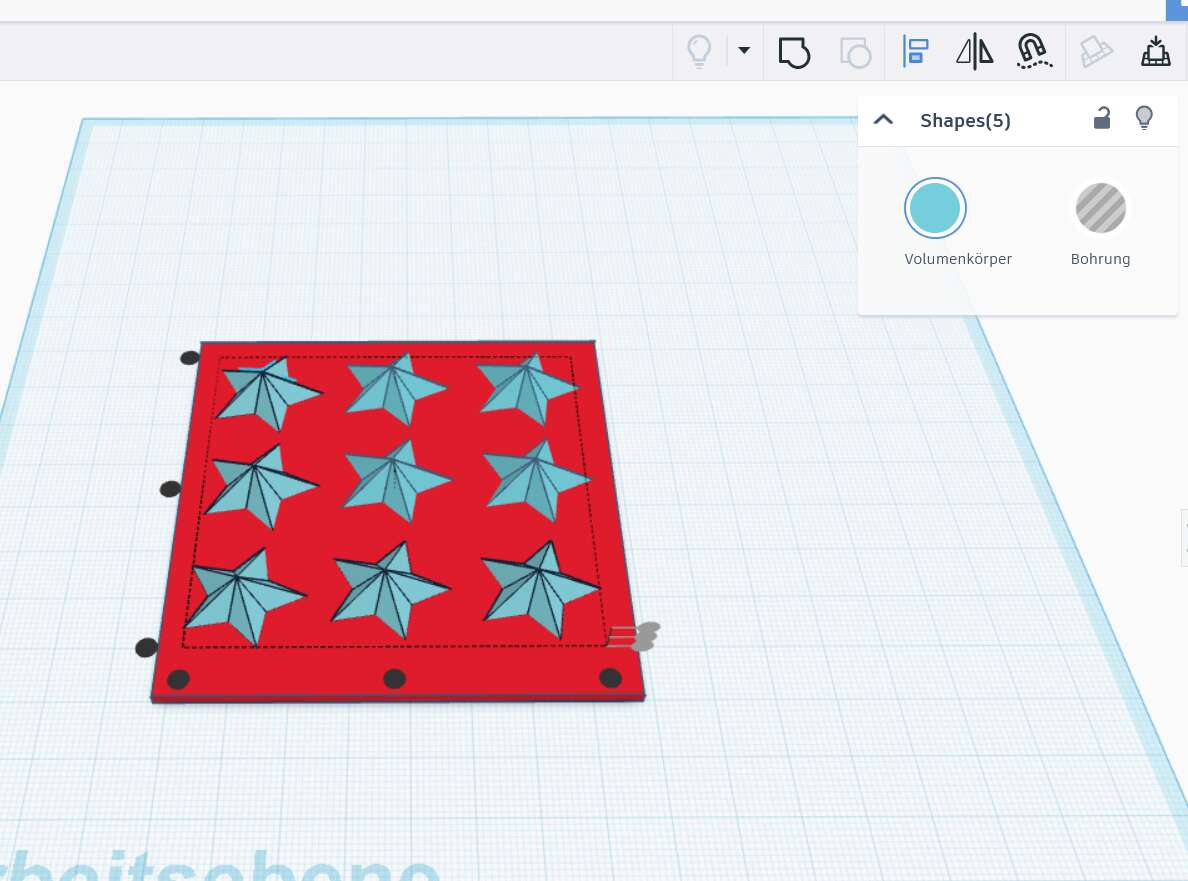
Task: Toggle the lightbulb in the Shapes panel header
Action: tap(1144, 118)
